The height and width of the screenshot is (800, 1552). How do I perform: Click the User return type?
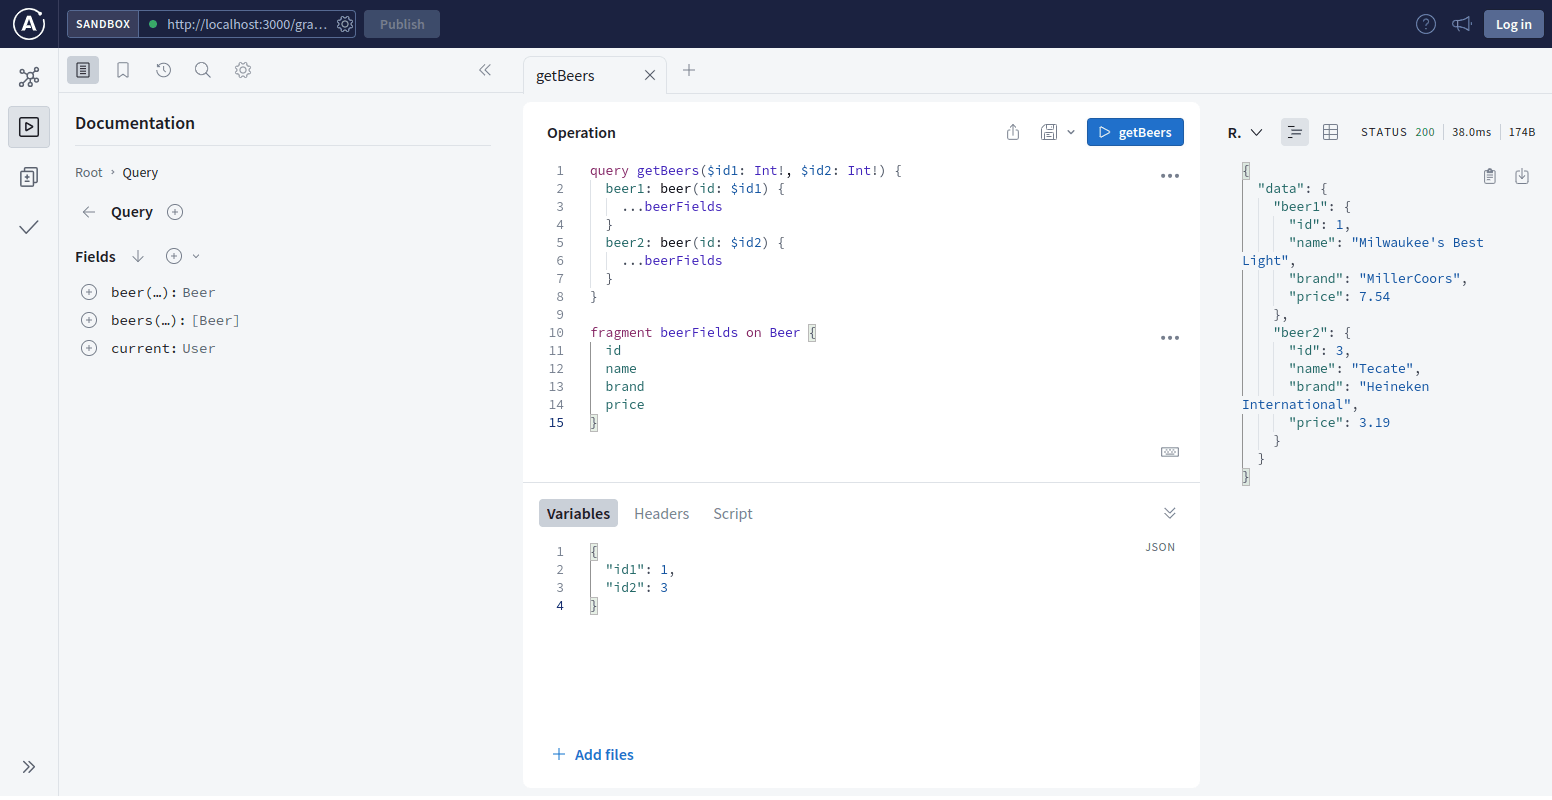(199, 348)
